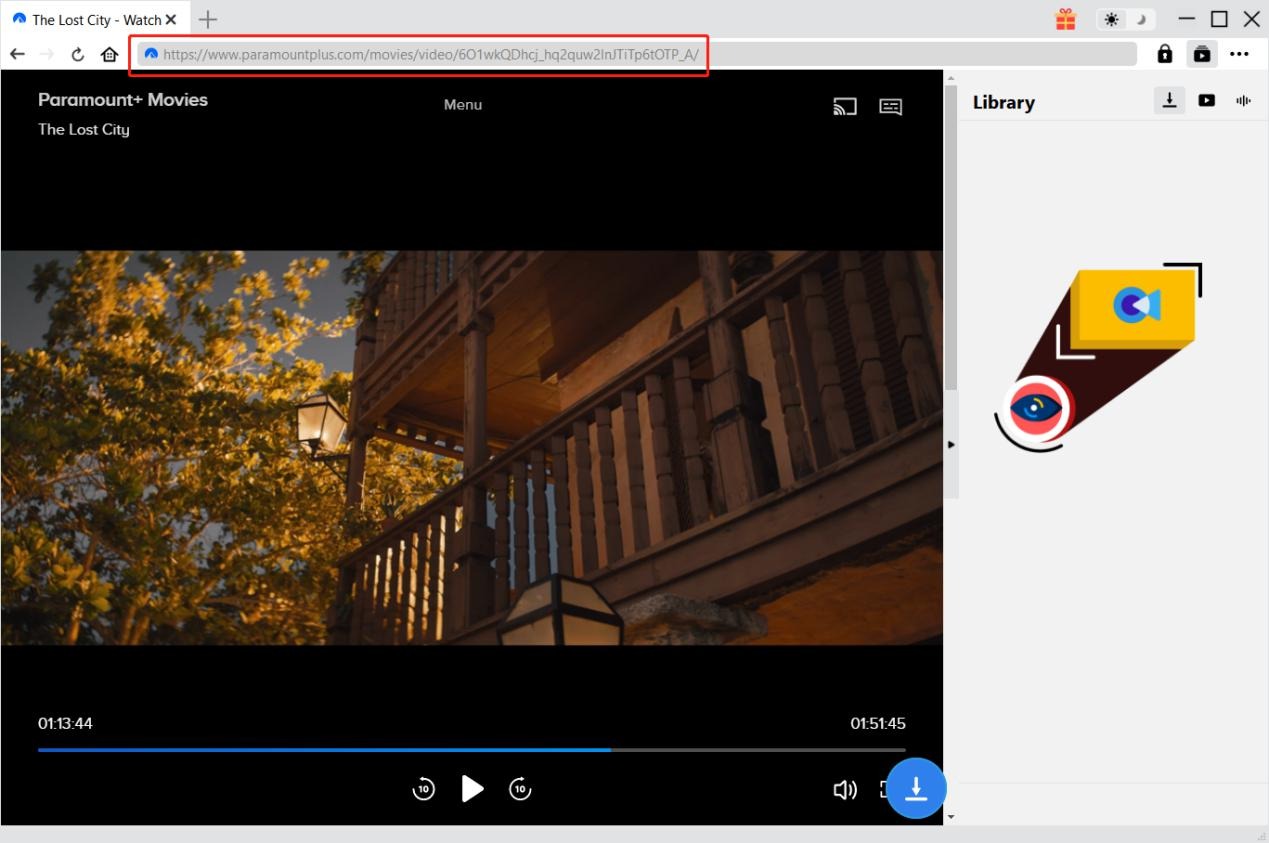Open the CleverGet download manager icon beside address bar
The height and width of the screenshot is (843, 1269).
[1202, 54]
